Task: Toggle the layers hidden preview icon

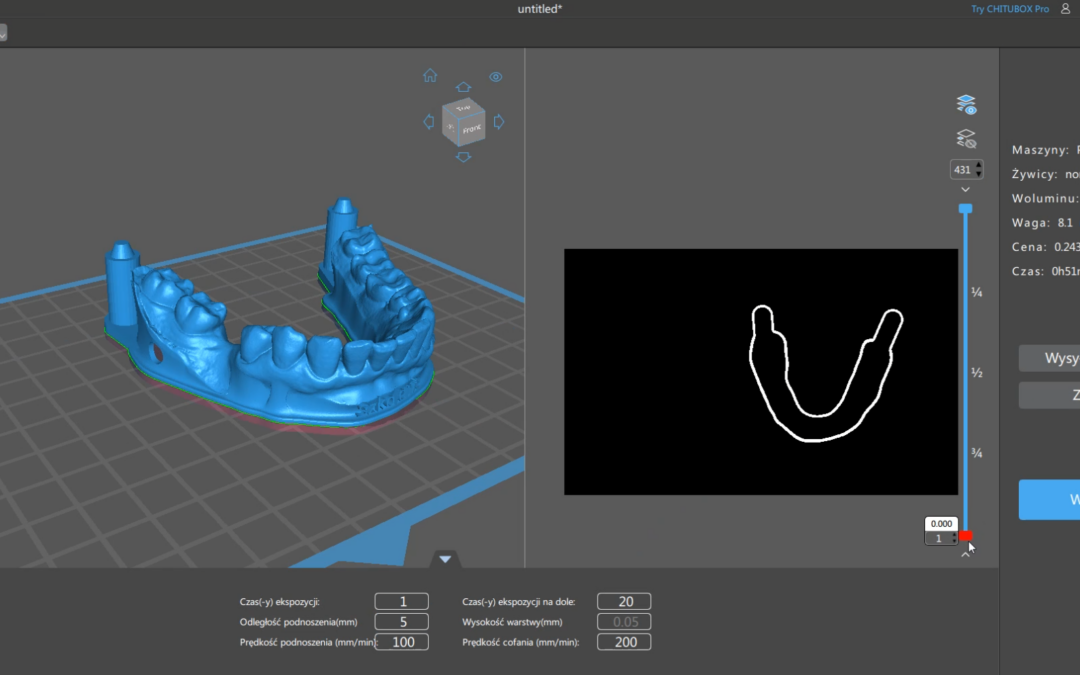Action: point(965,138)
